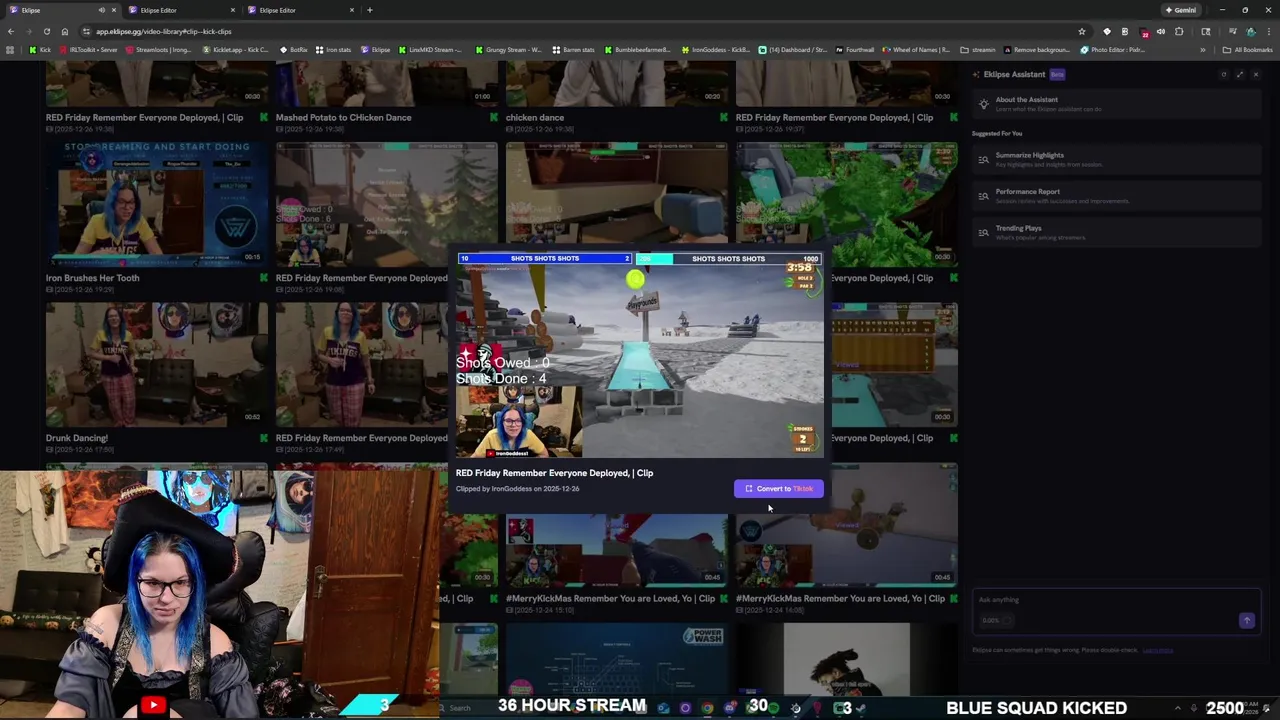Open the Streamloots bookmark
The image size is (1280, 720).
159,50
